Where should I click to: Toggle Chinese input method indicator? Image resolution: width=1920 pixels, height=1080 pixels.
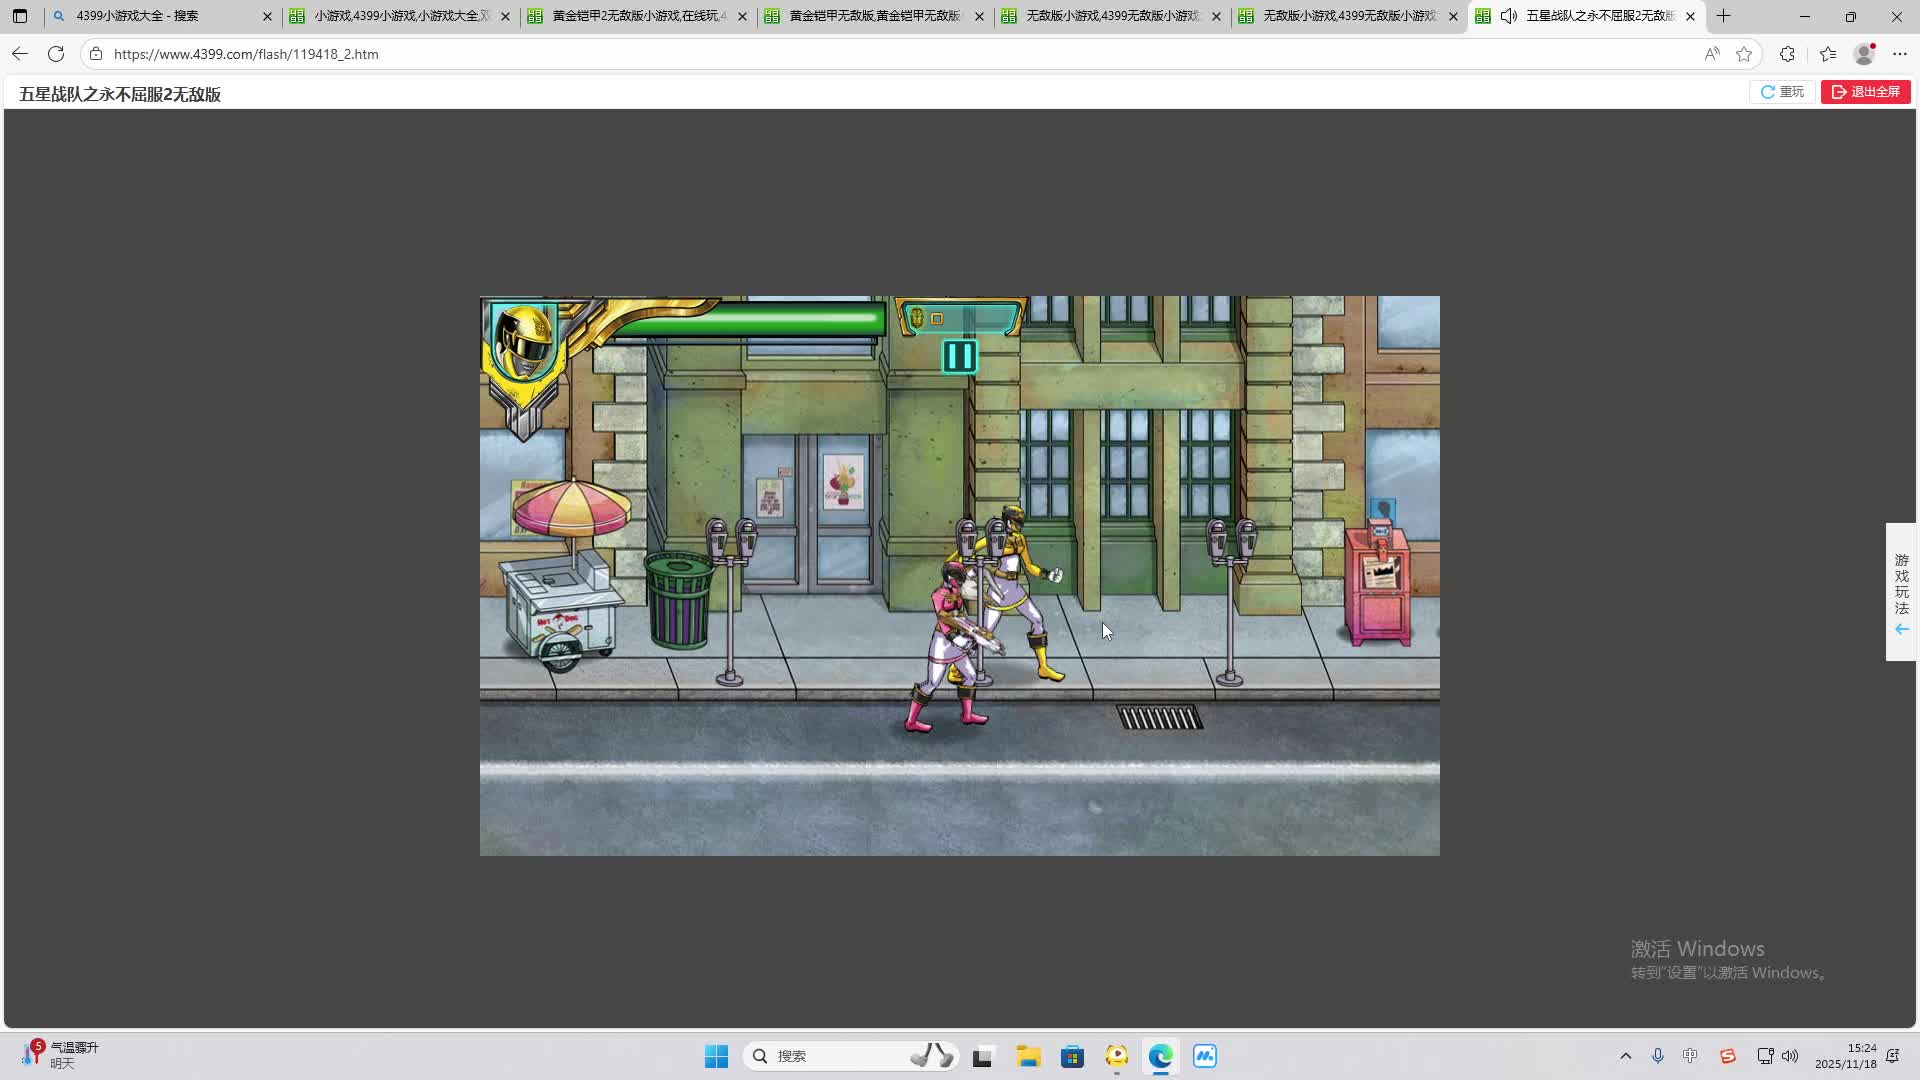click(1690, 1056)
